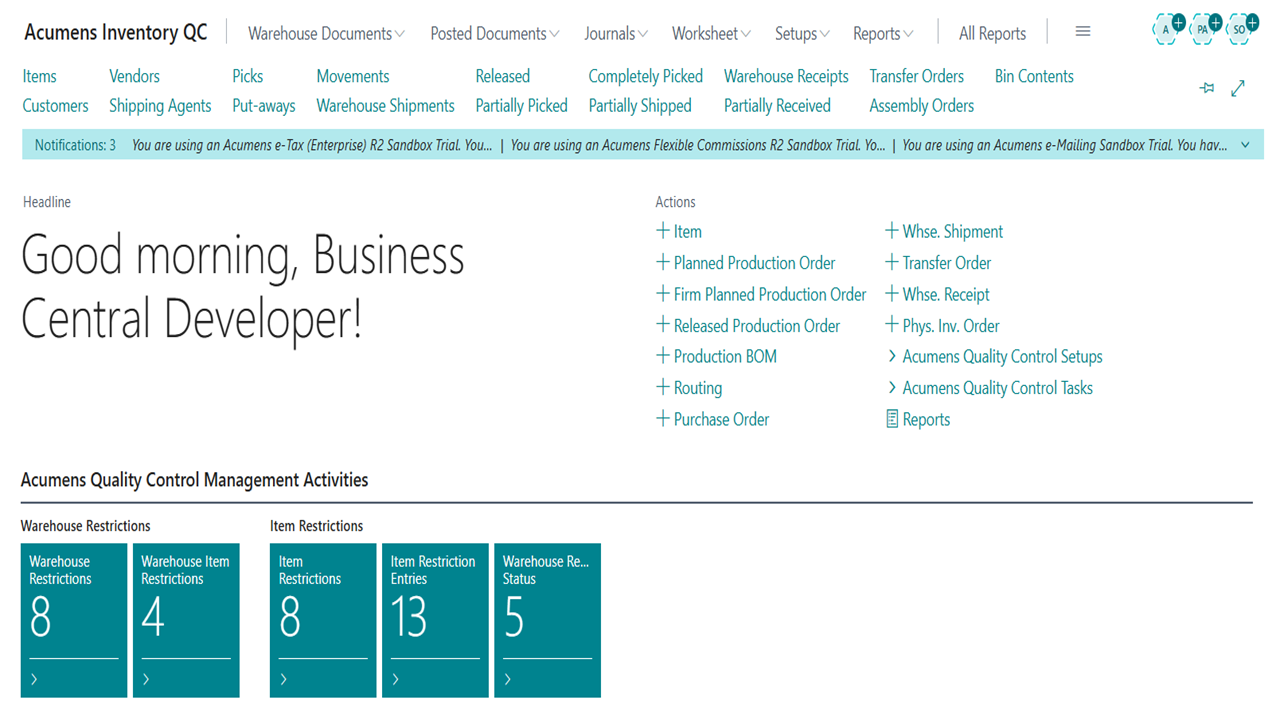
Task: Click the expand arrows icon below the avatars
Action: (x=1238, y=89)
